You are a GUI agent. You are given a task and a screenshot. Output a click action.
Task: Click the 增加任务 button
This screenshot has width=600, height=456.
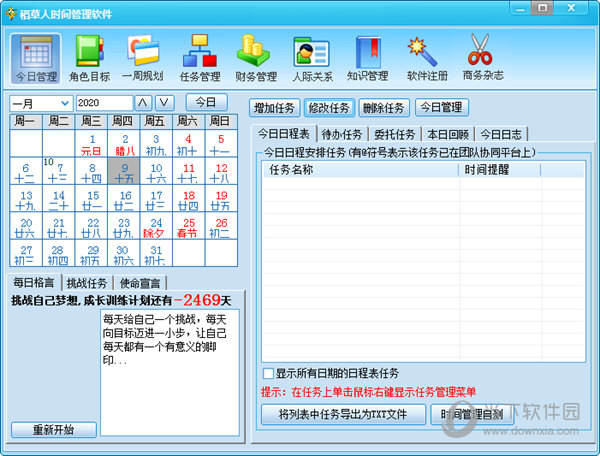click(x=274, y=107)
